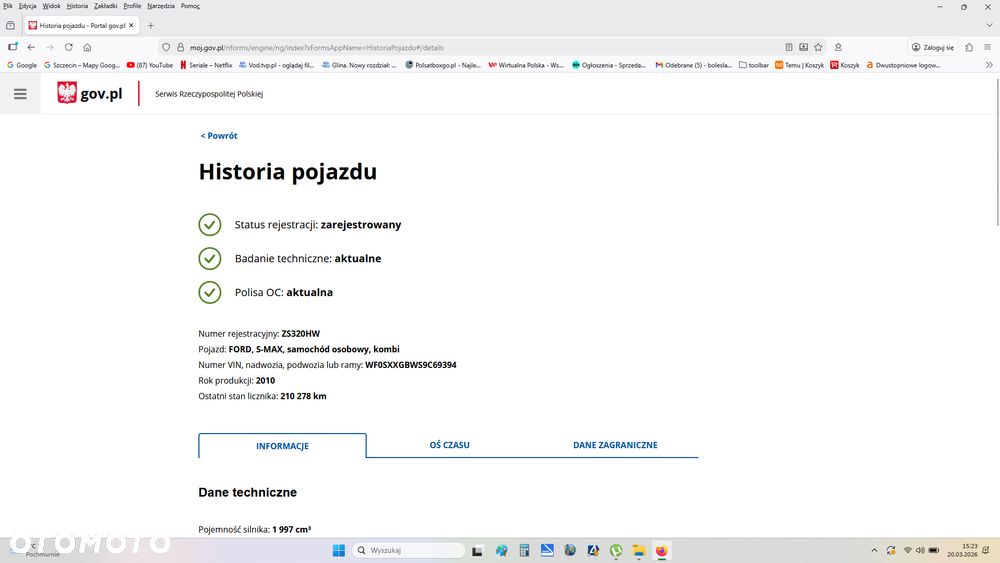Screen dimensions: 1000x563
Task: Go forward in browser history
Action: pyautogui.click(x=50, y=47)
